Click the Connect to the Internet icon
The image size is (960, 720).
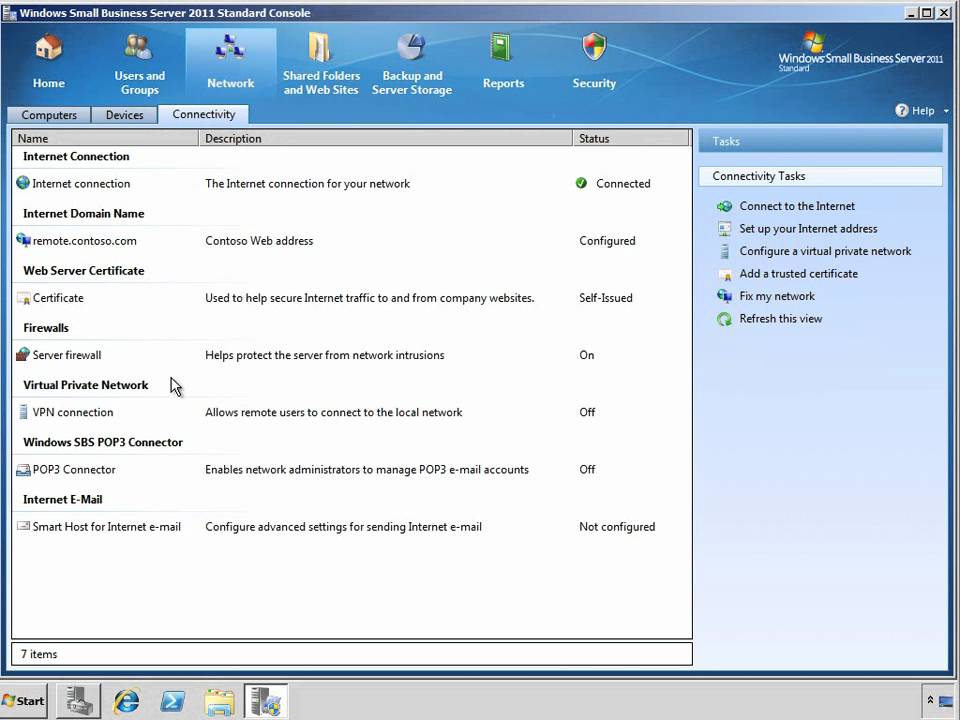[x=724, y=206]
